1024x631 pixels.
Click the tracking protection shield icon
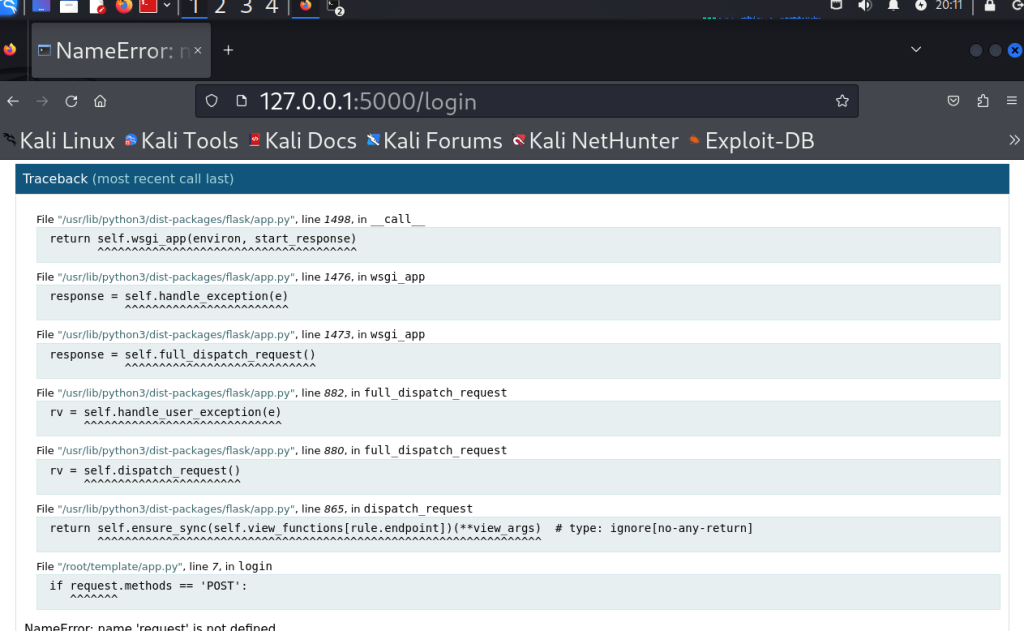[x=211, y=101]
